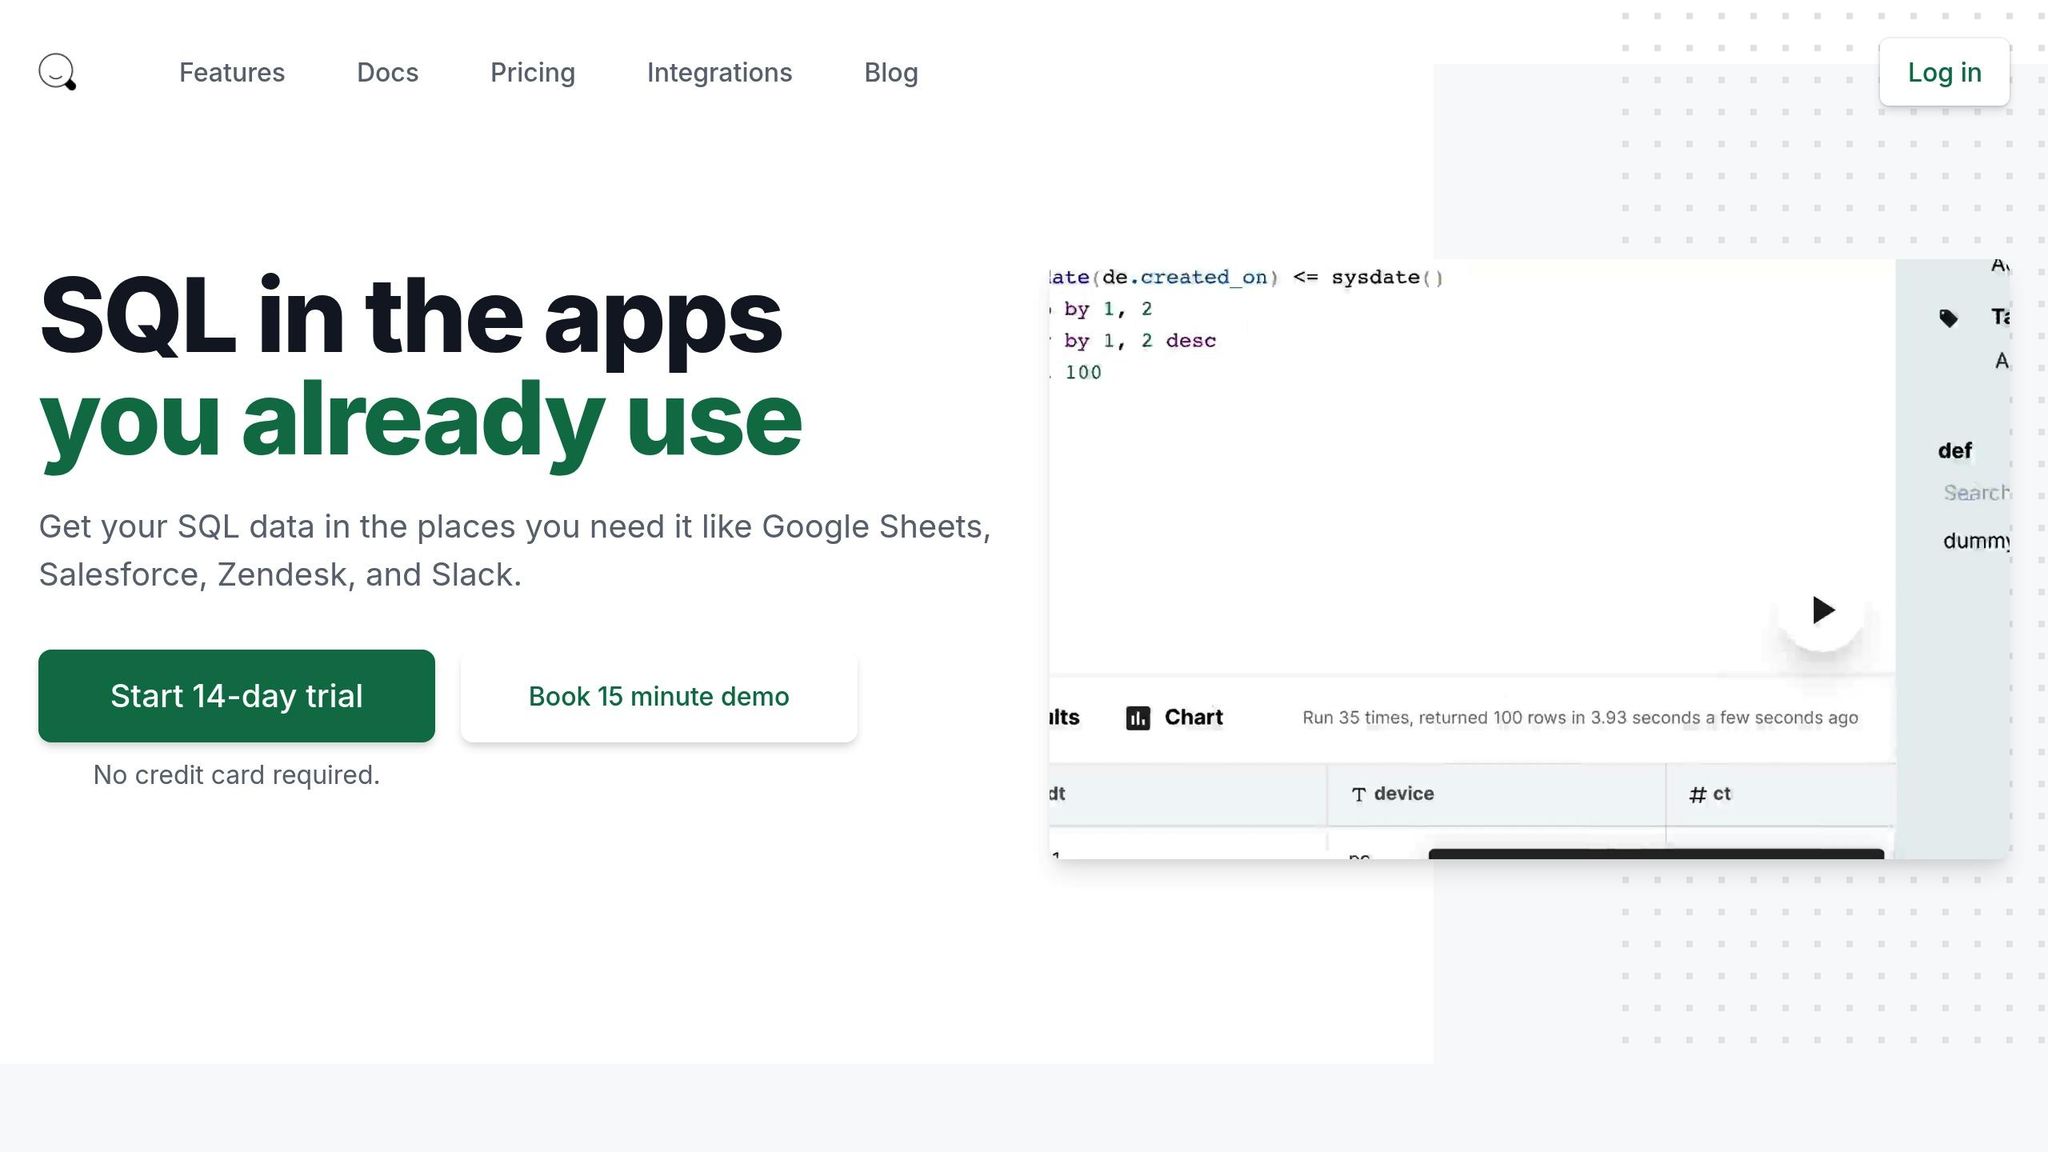Select the dummy schema entry

(1975, 541)
